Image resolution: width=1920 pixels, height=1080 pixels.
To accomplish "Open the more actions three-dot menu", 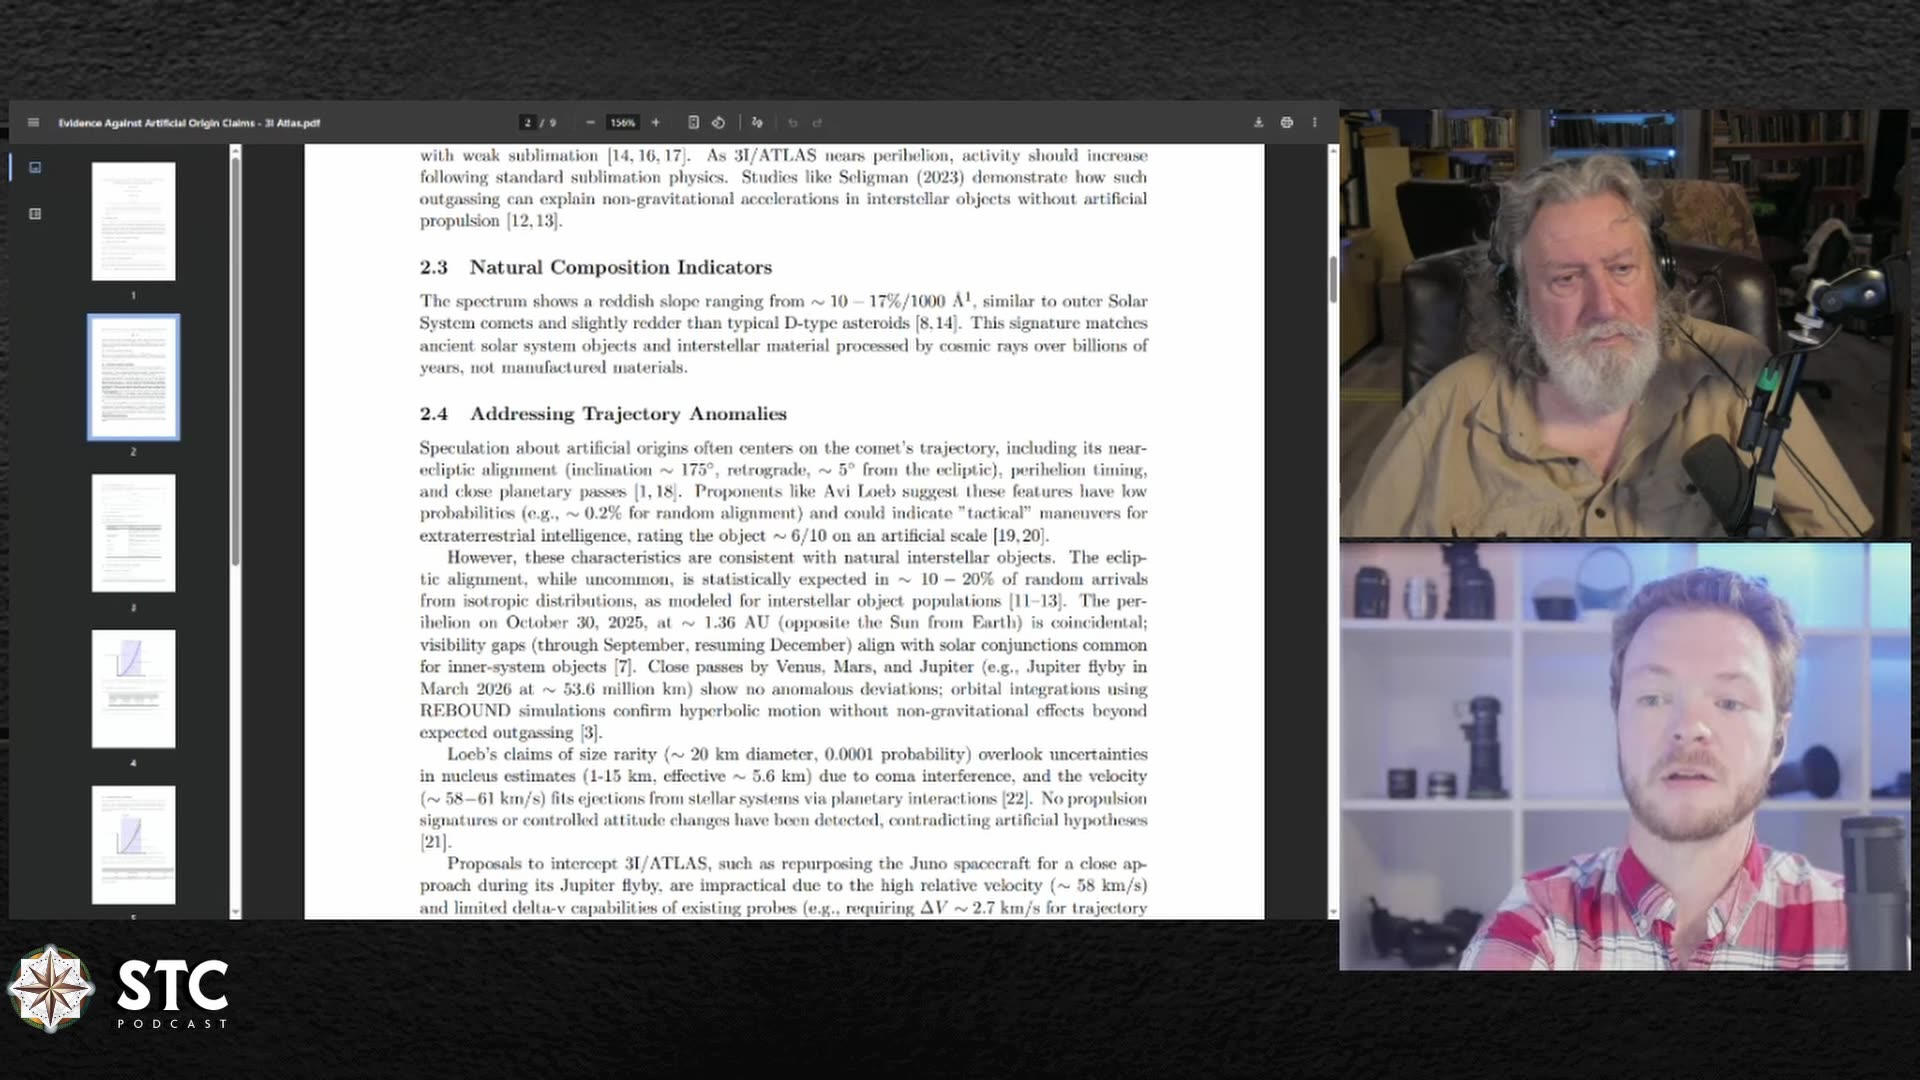I will (1315, 123).
